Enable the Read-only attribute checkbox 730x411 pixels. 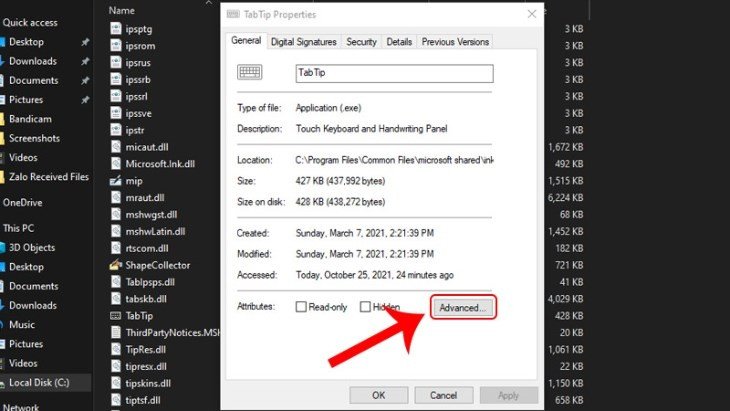301,307
